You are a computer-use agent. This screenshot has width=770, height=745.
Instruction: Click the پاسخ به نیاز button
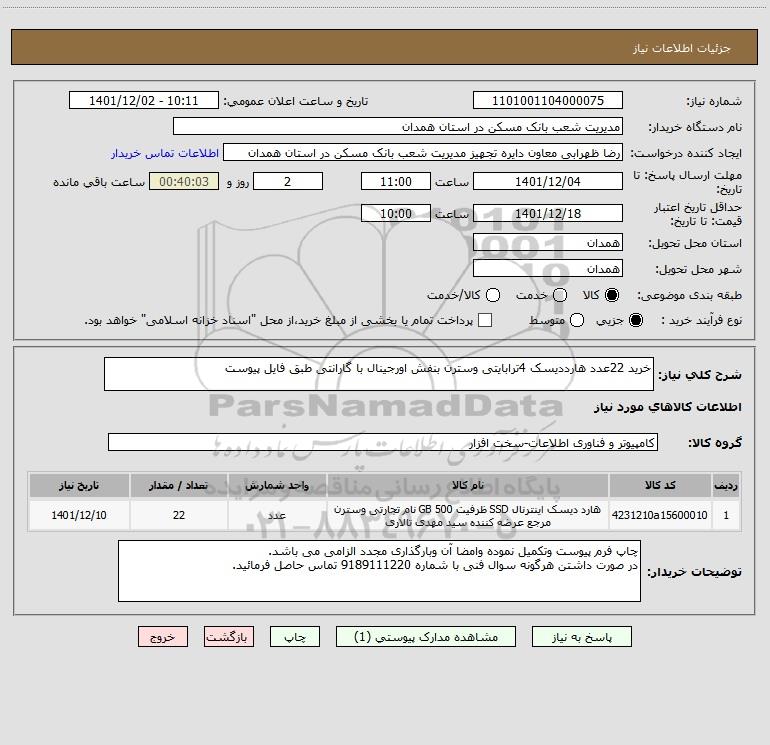click(582, 637)
